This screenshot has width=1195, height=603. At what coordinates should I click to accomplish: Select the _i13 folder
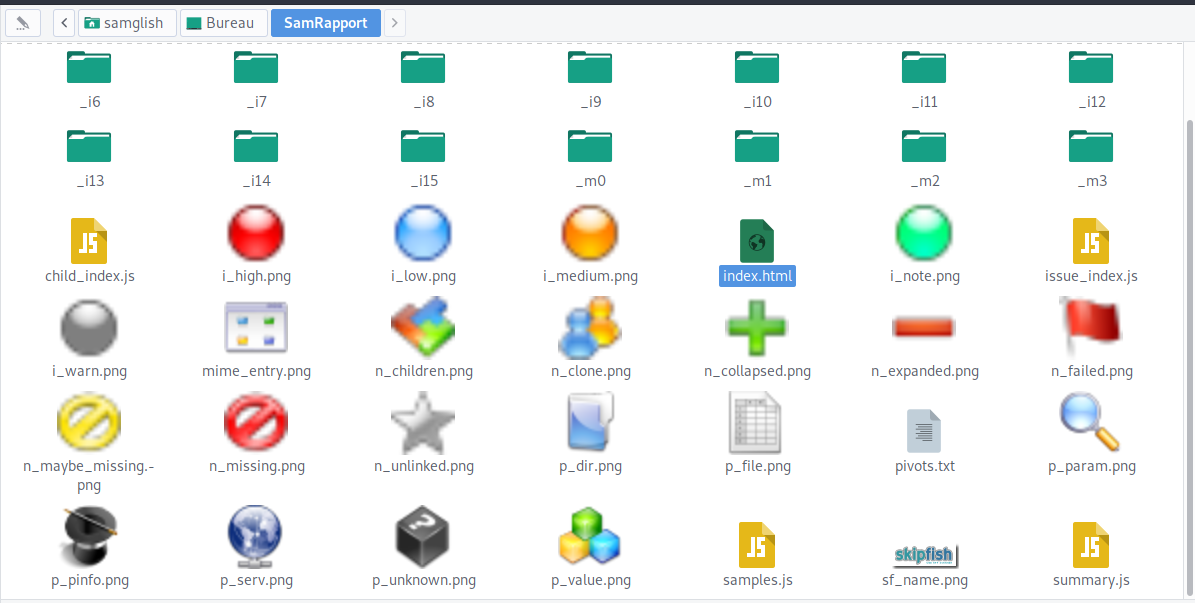[x=89, y=146]
